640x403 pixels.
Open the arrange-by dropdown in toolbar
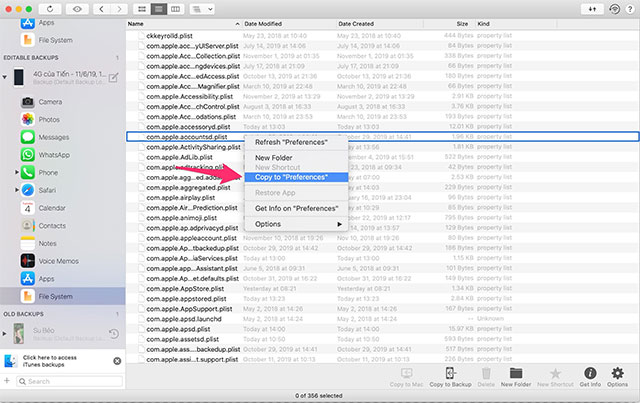[x=202, y=9]
